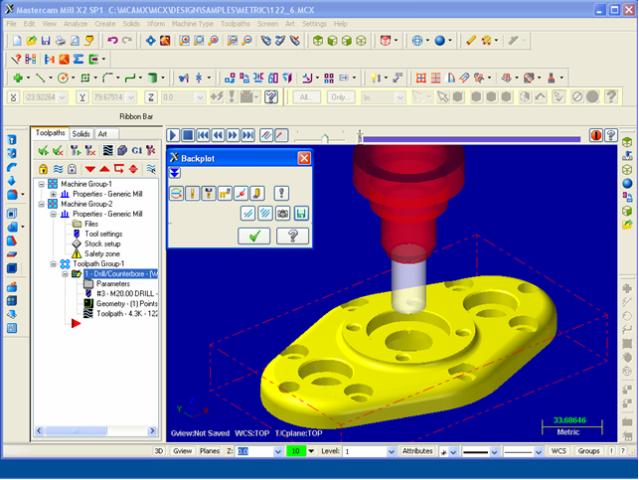
Task: Click the Toolpaths manager horizontal scrollbar
Action: [96, 431]
